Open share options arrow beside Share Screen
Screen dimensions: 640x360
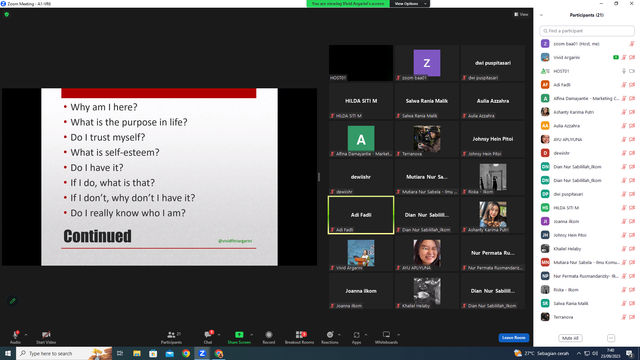tap(251, 335)
